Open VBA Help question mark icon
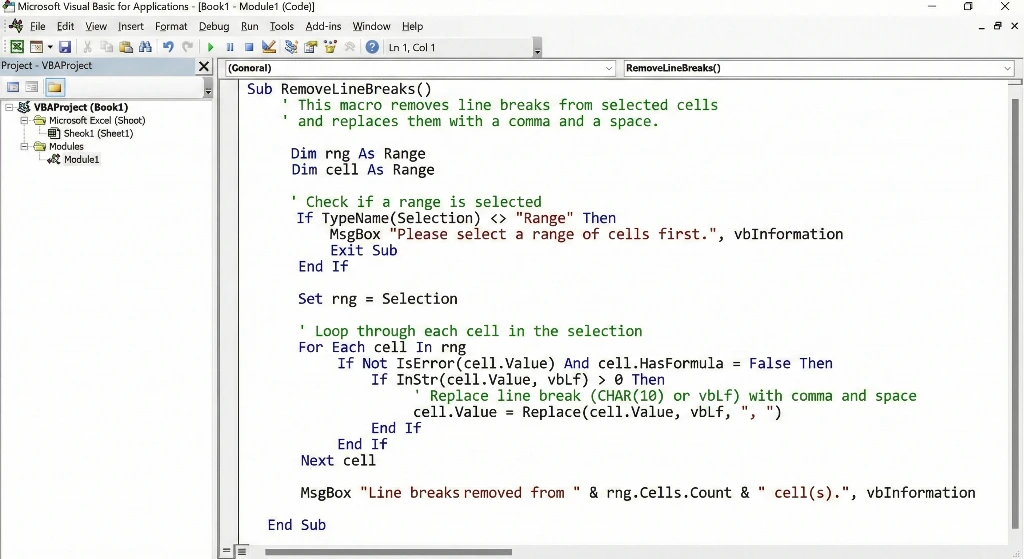Viewport: 1024px width, 559px height. point(372,47)
